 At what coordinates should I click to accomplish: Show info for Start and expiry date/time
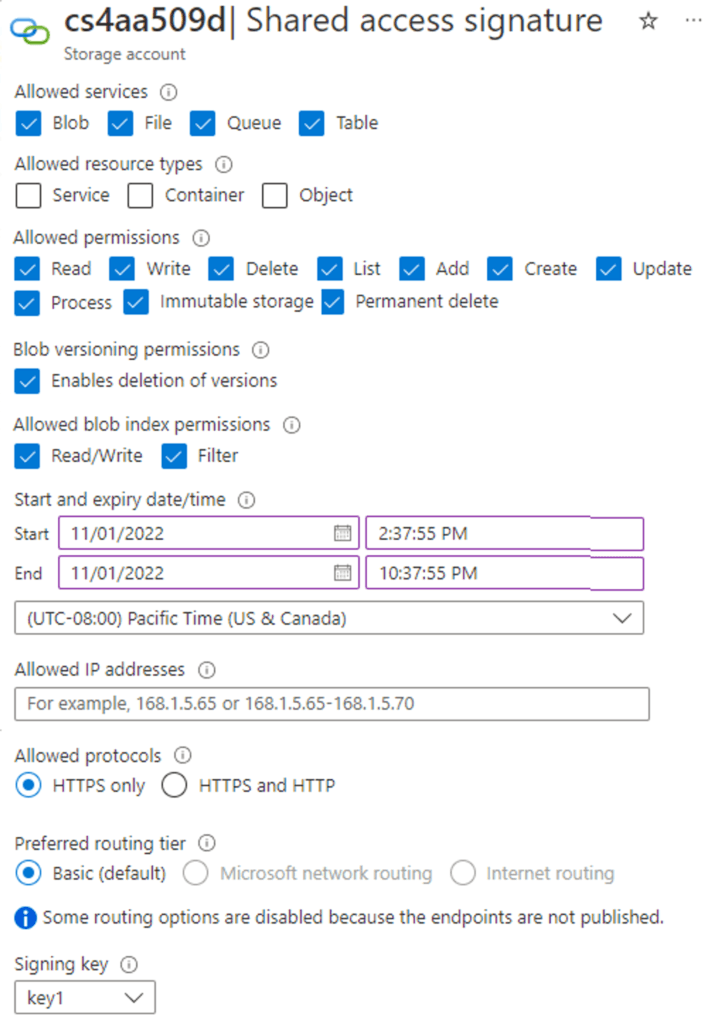click(x=246, y=500)
